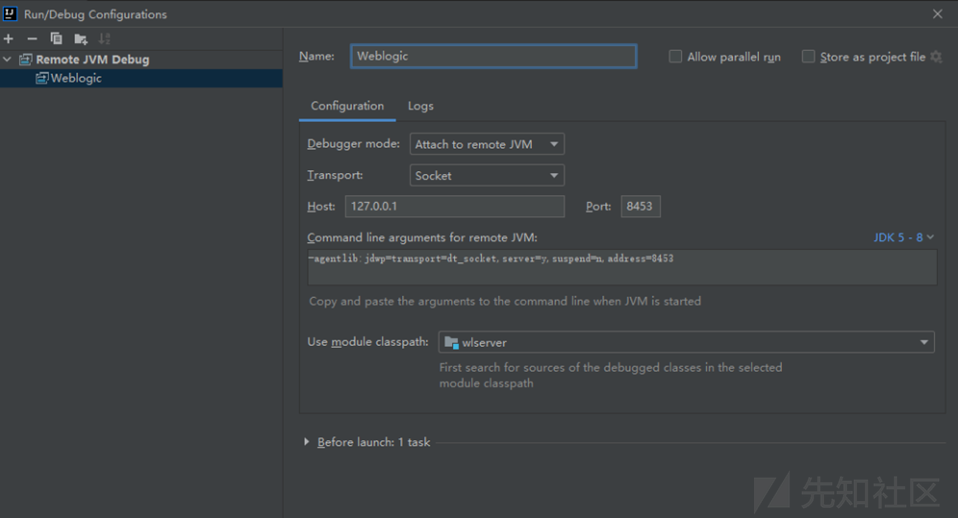
Task: Select the Configuration tab
Action: [347, 106]
